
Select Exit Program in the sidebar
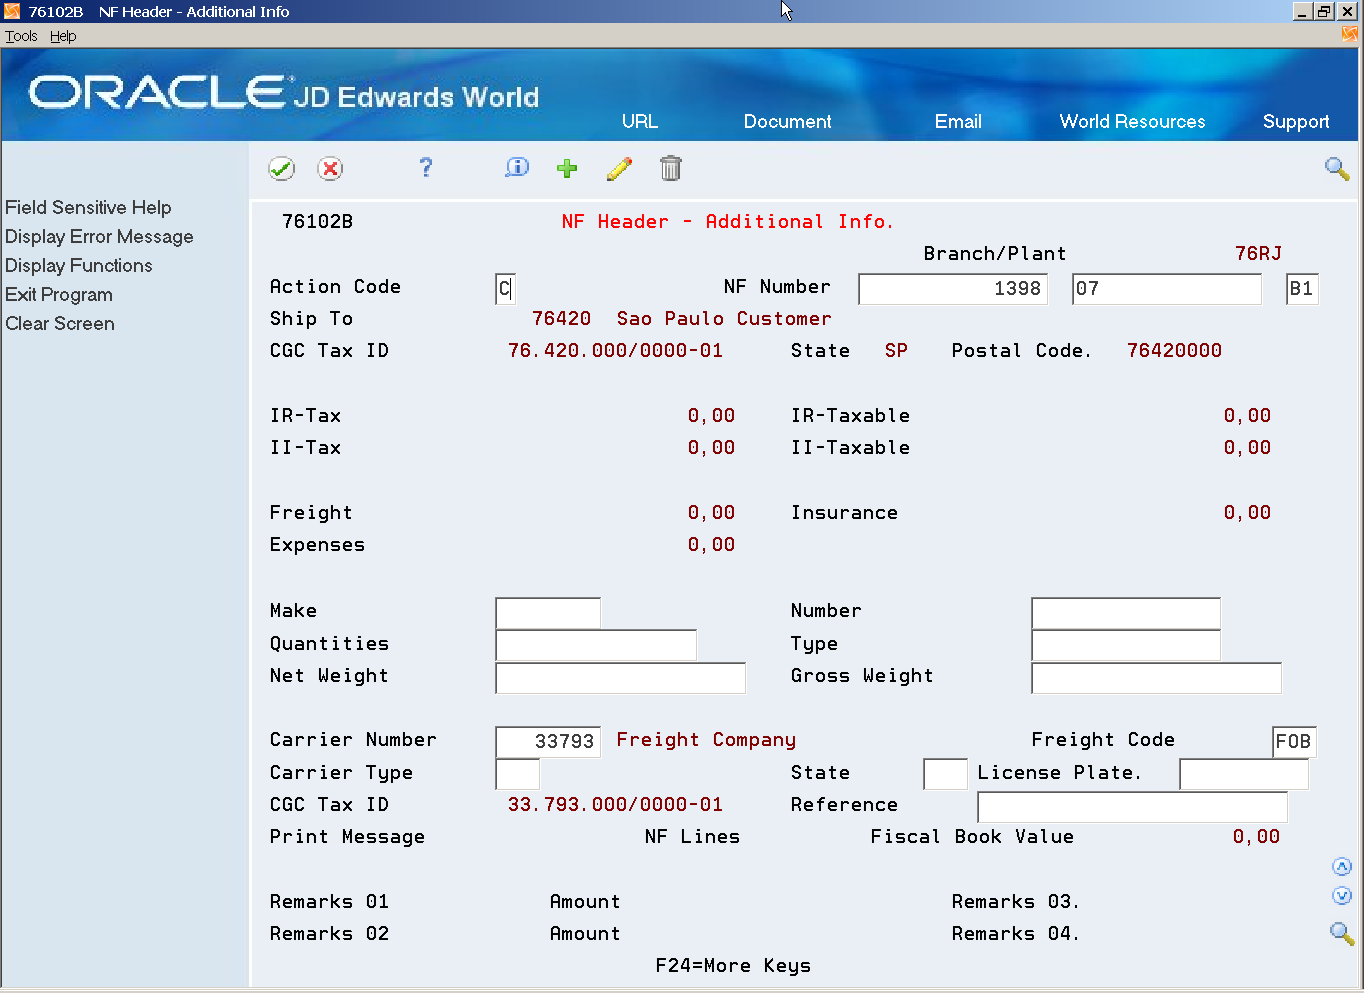[59, 294]
